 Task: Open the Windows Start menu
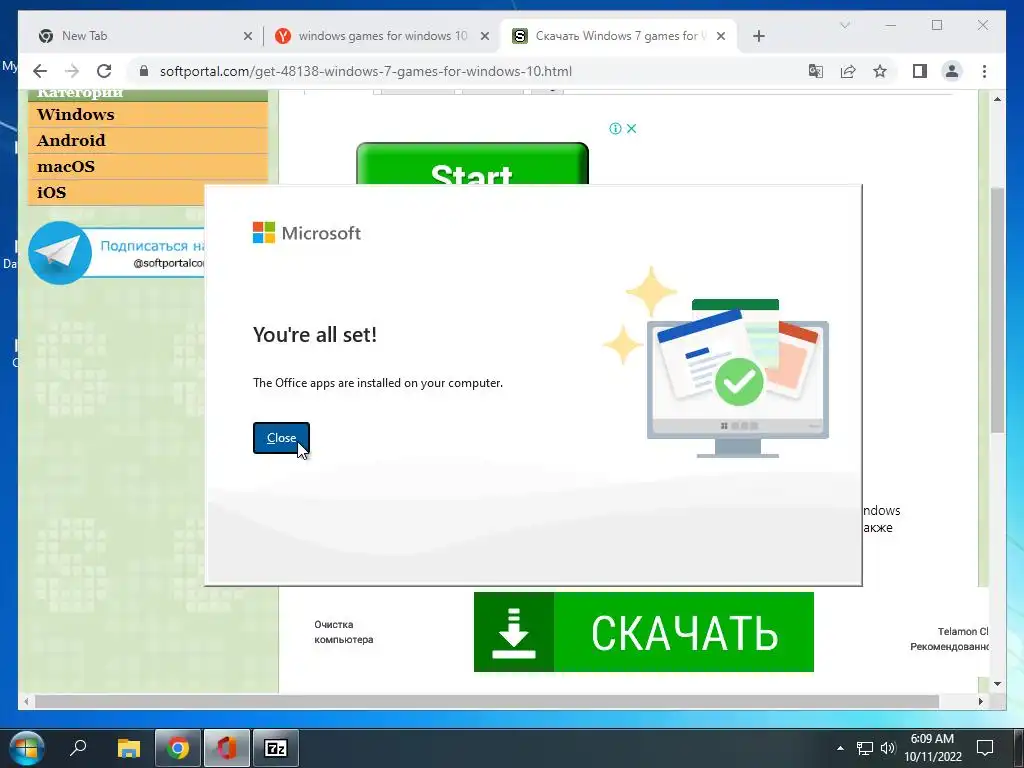click(x=26, y=748)
